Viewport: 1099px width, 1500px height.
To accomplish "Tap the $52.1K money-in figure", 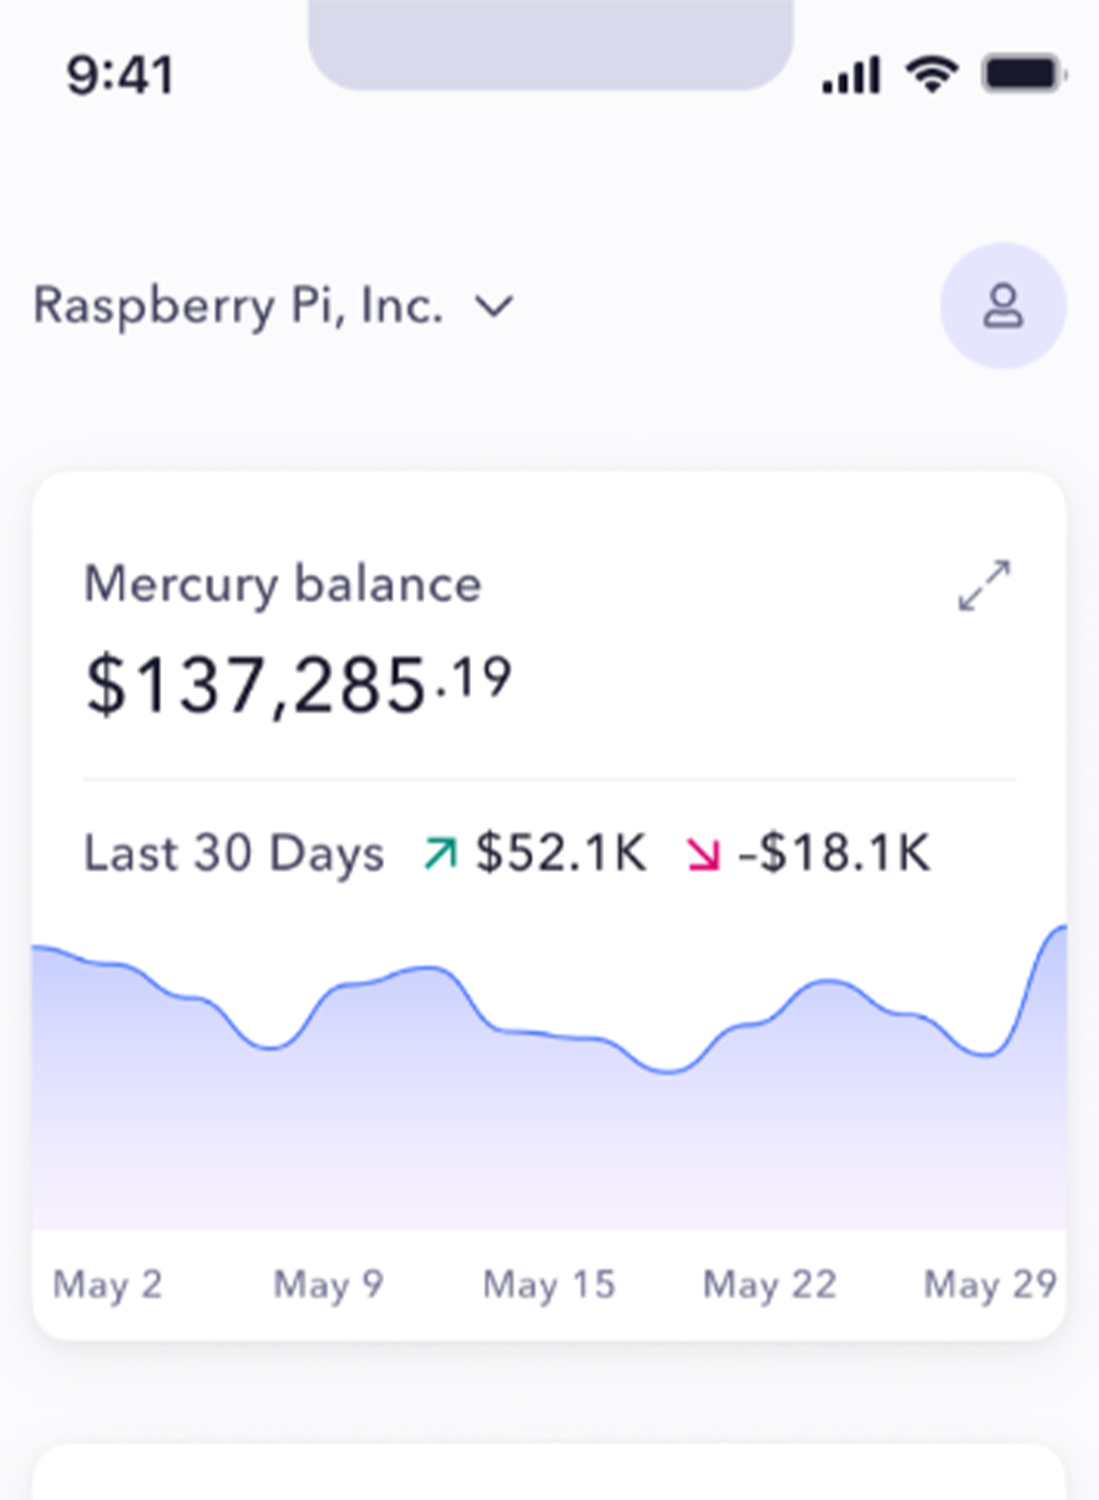I will click(x=561, y=853).
